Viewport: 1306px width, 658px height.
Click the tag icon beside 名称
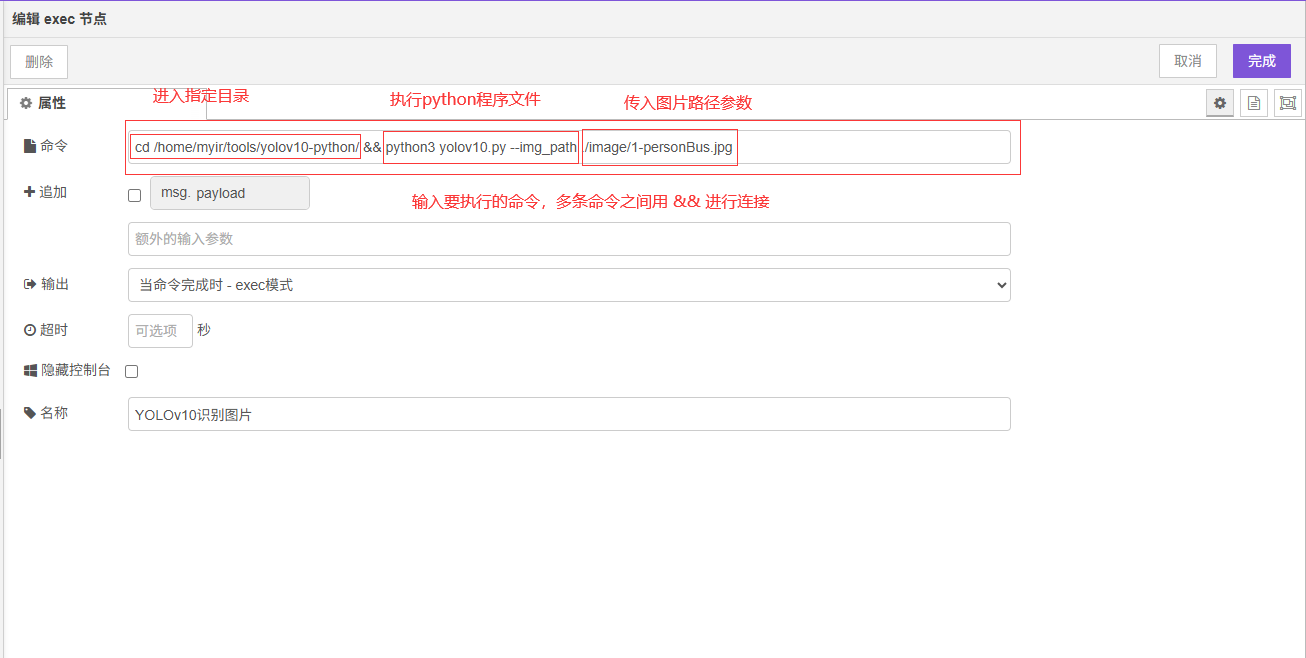(x=30, y=413)
